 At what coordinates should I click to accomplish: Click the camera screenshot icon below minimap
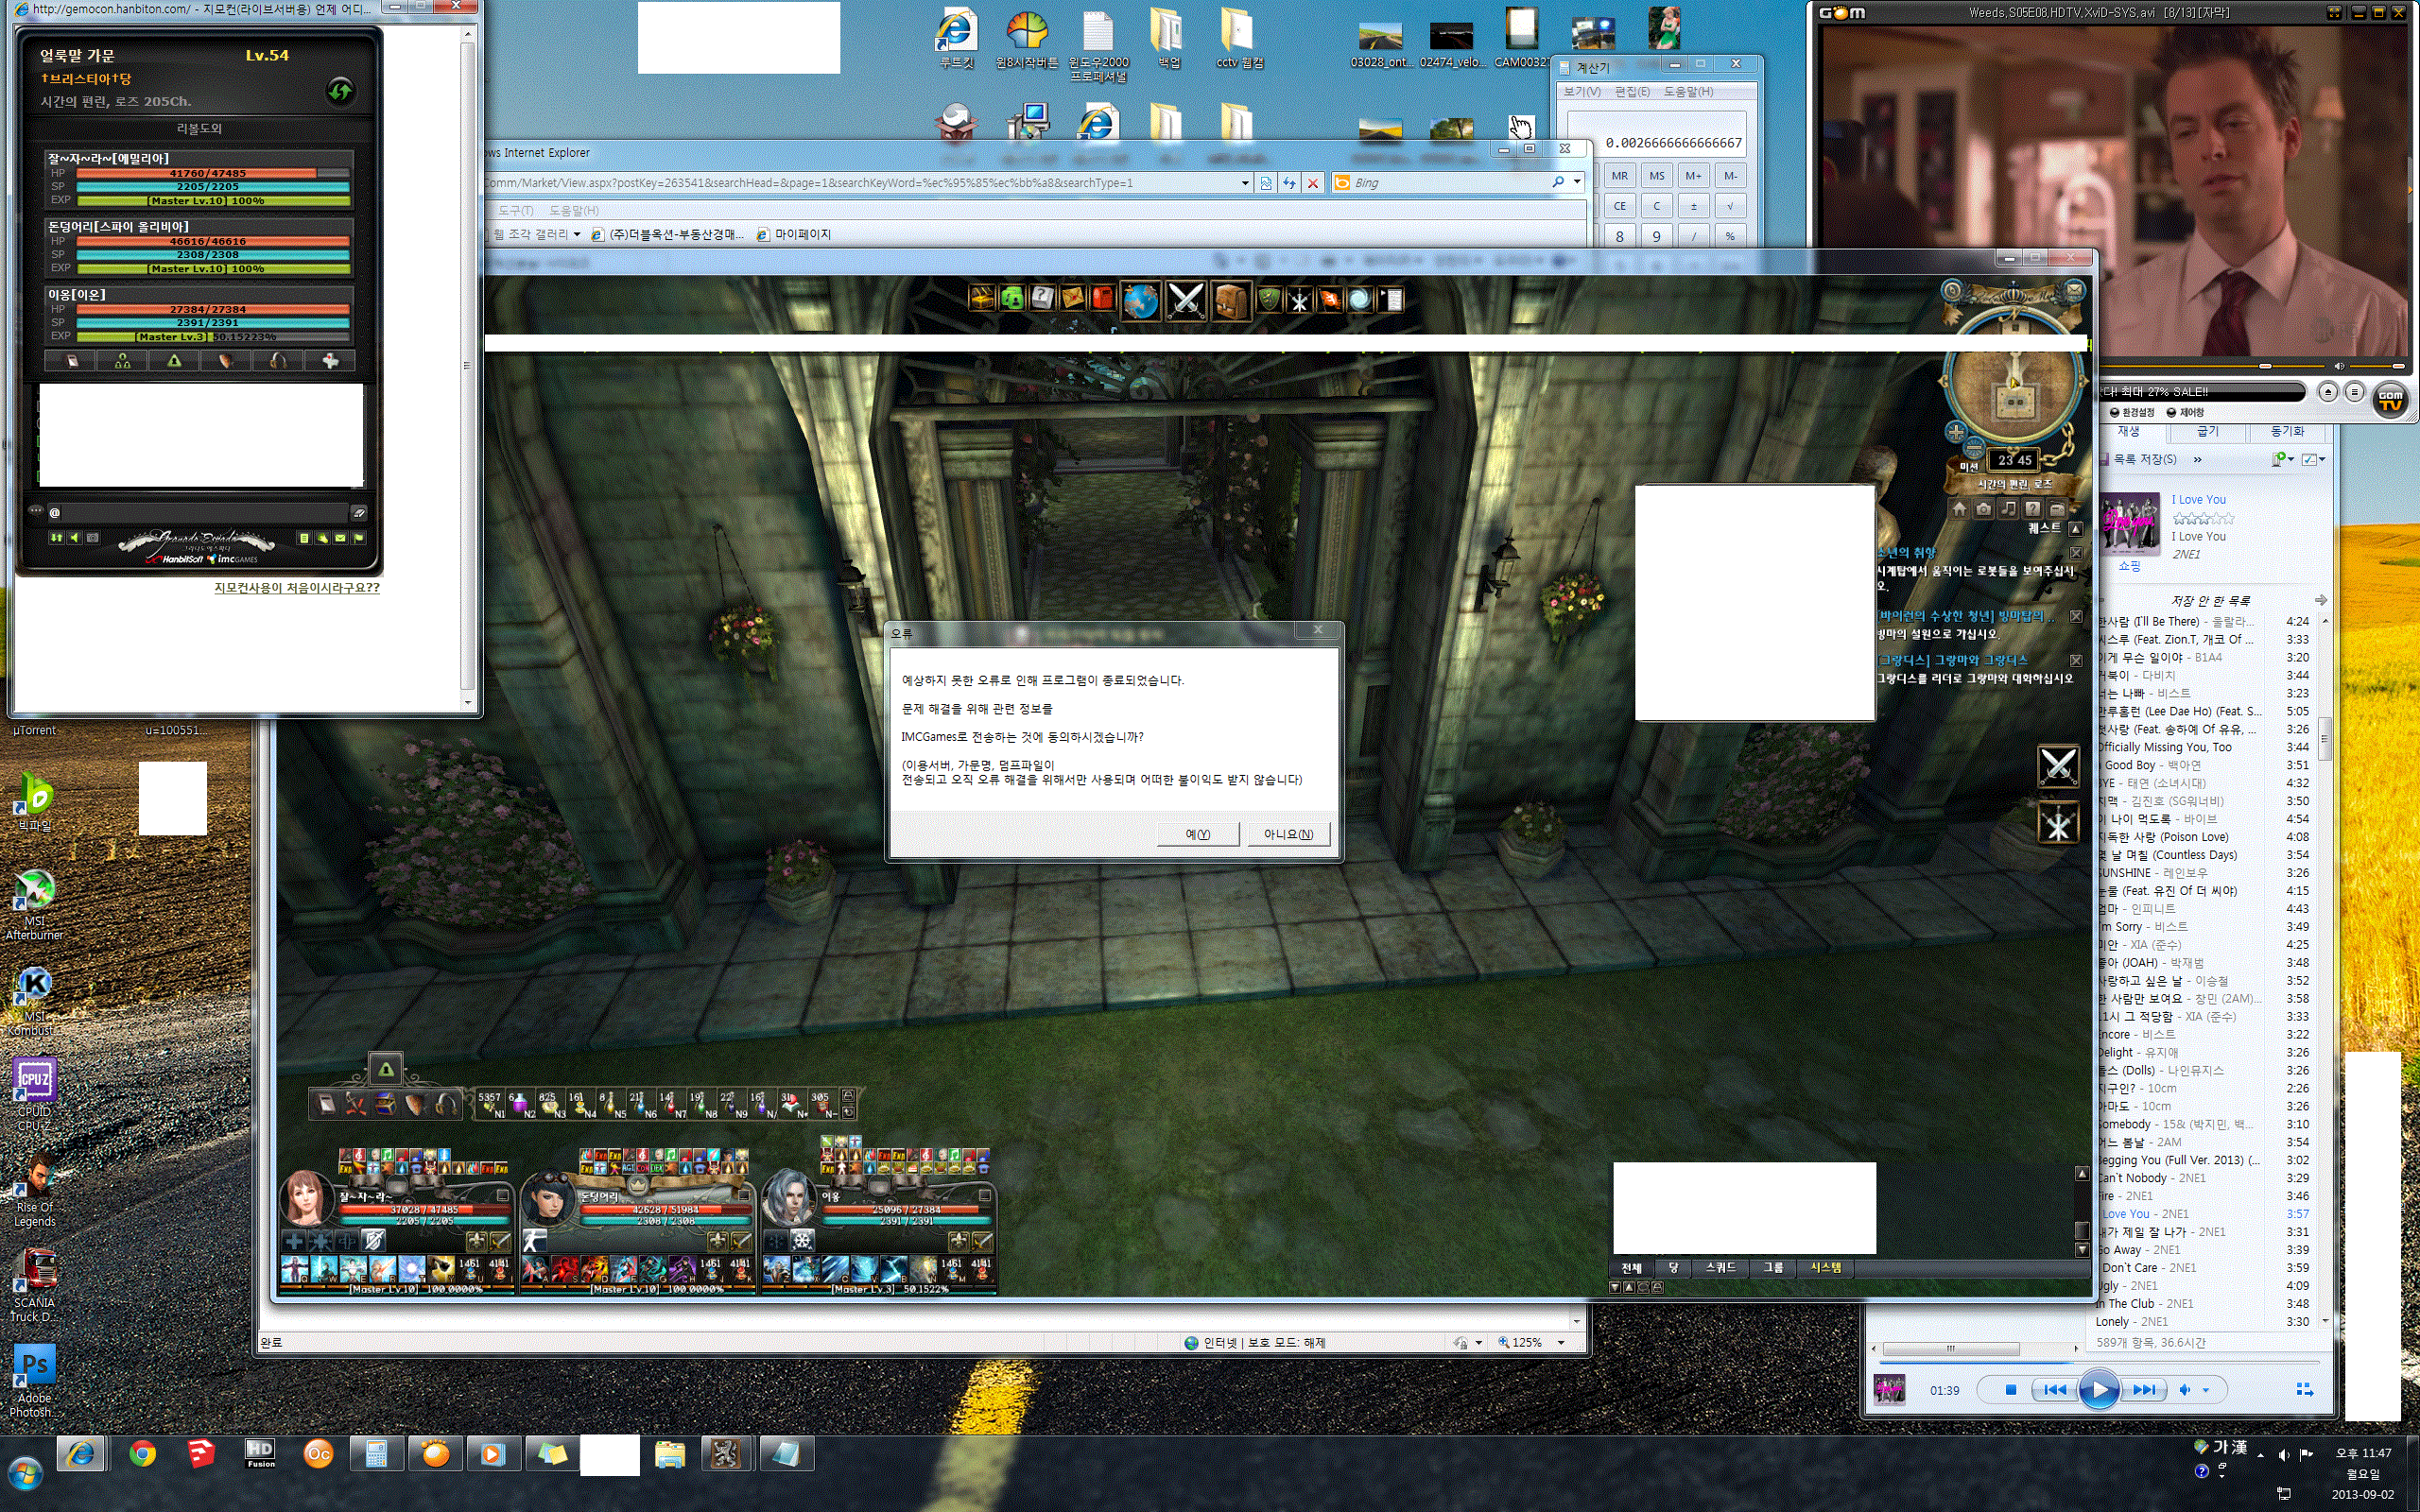click(1983, 509)
